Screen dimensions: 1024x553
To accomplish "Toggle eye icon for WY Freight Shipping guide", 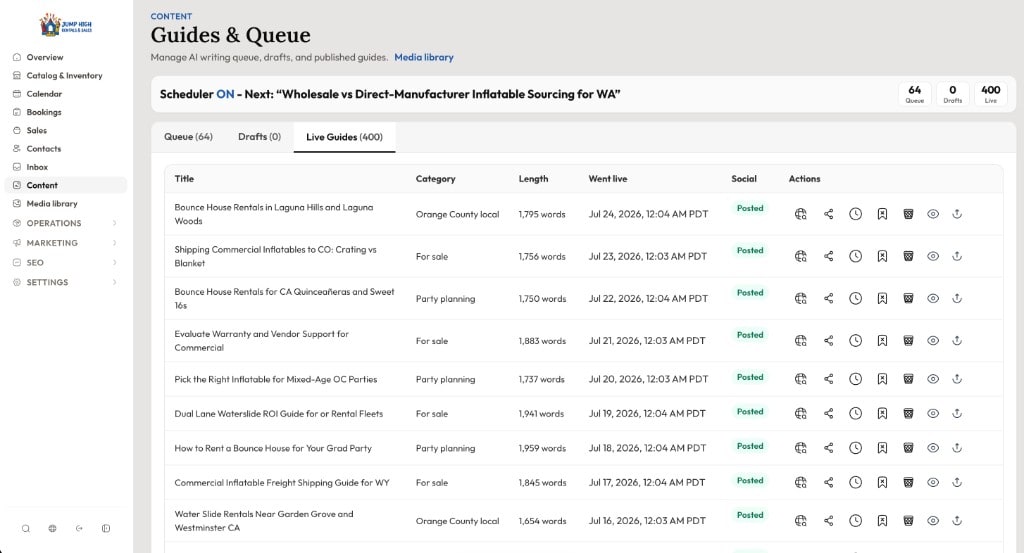I will [x=933, y=482].
